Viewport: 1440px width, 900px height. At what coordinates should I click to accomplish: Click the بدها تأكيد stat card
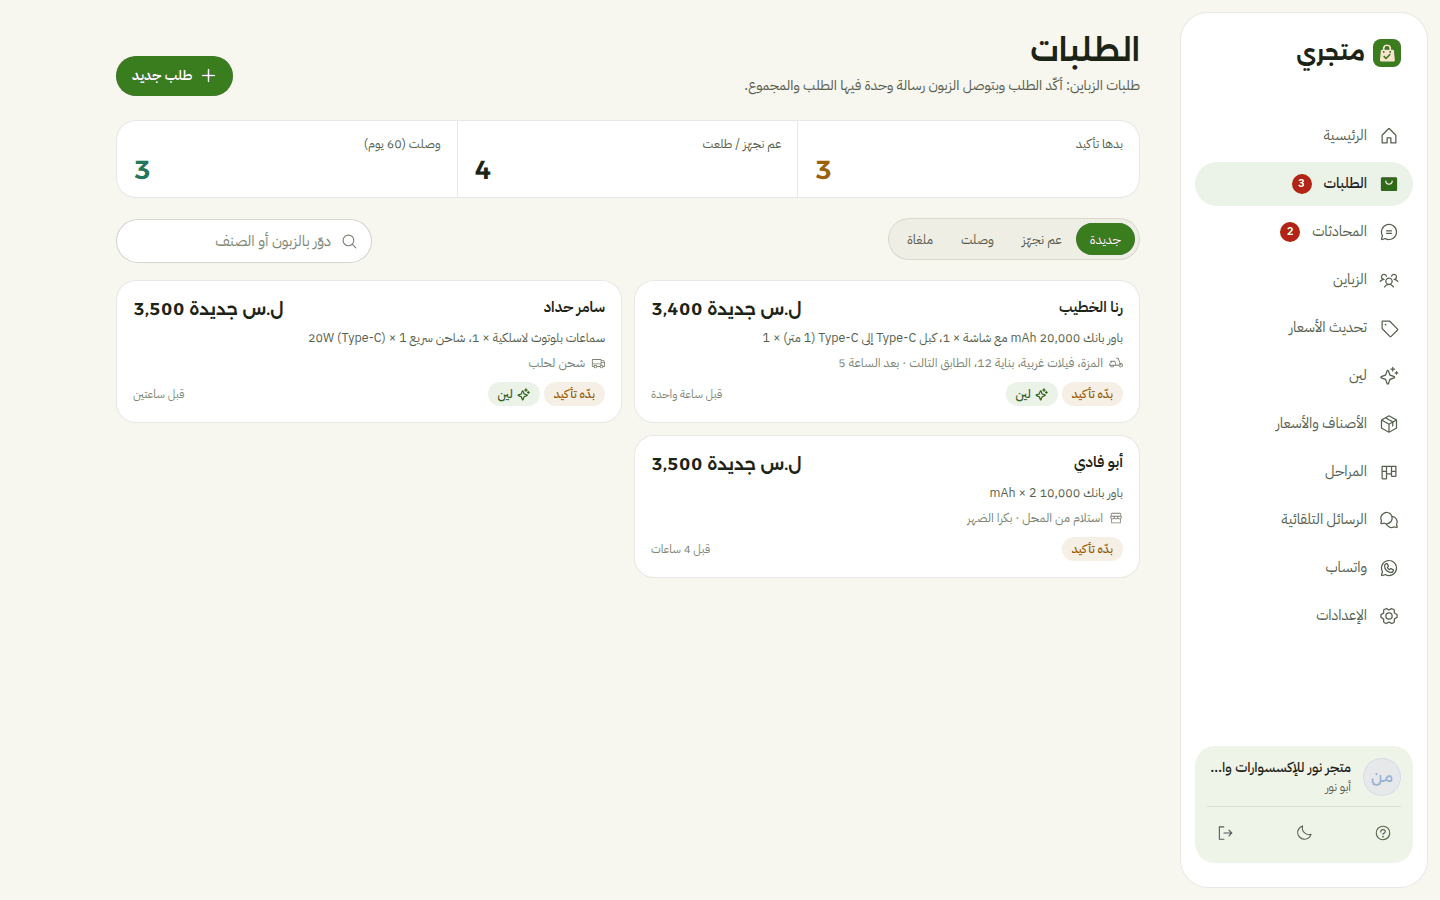(968, 159)
